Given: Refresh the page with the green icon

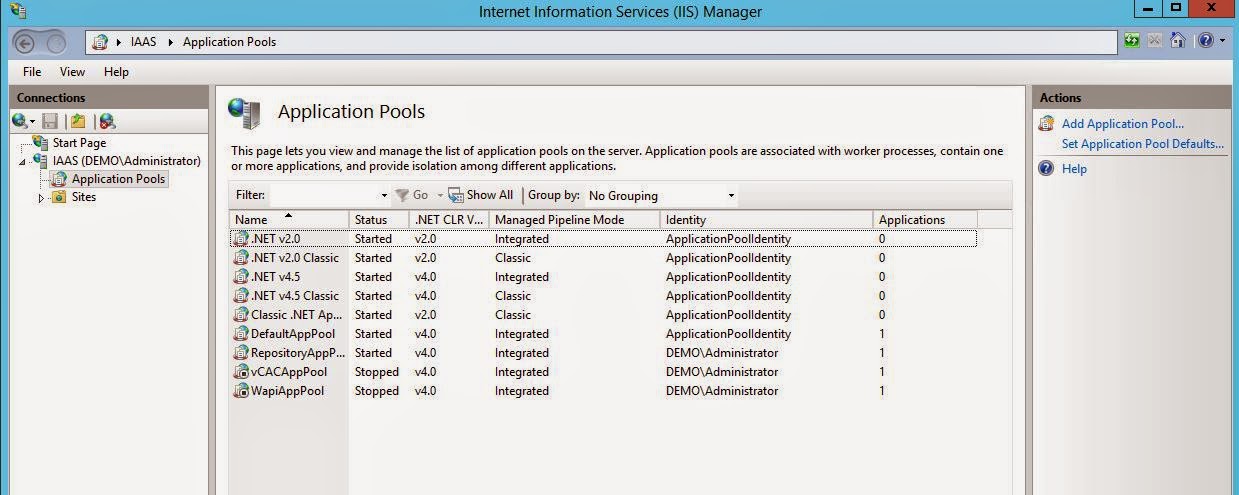Looking at the screenshot, I should 1132,41.
